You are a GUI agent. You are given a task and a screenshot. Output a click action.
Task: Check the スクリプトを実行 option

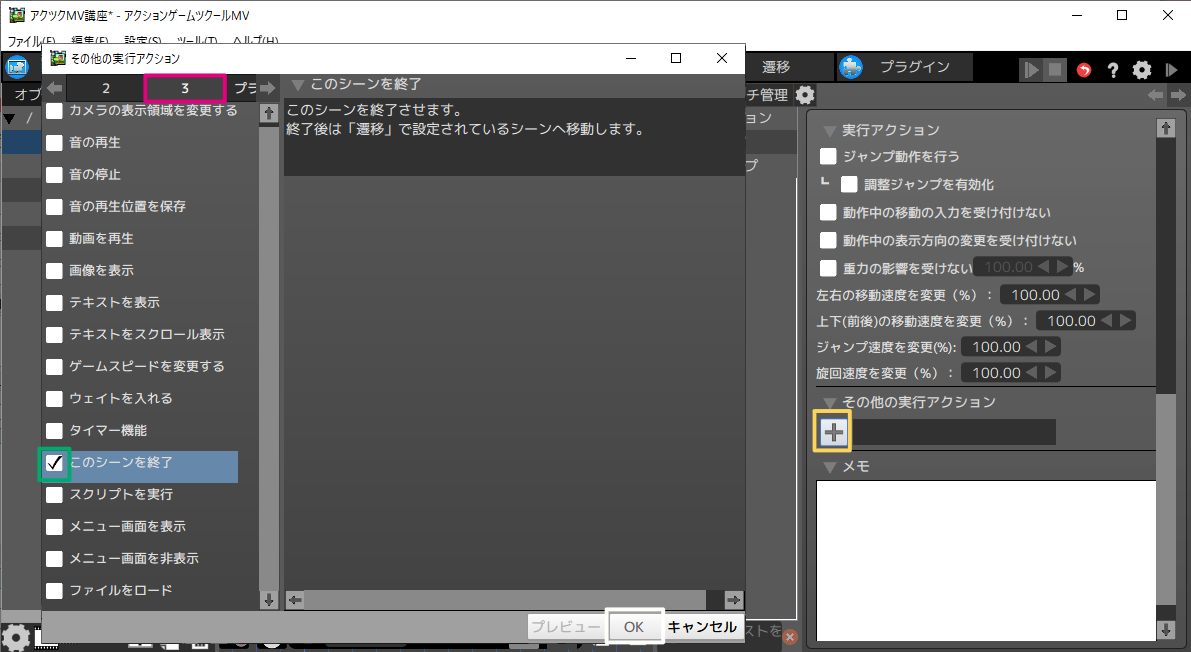tap(55, 495)
